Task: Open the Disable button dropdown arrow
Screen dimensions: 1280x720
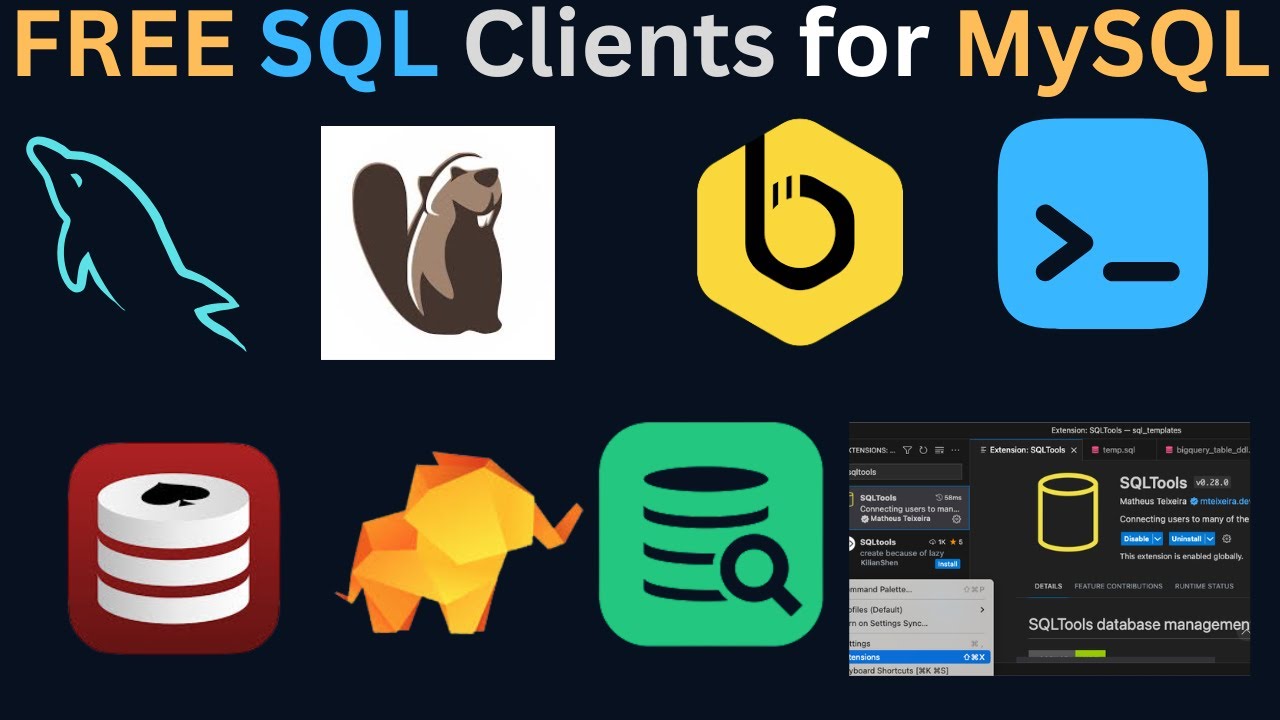Action: (1157, 539)
